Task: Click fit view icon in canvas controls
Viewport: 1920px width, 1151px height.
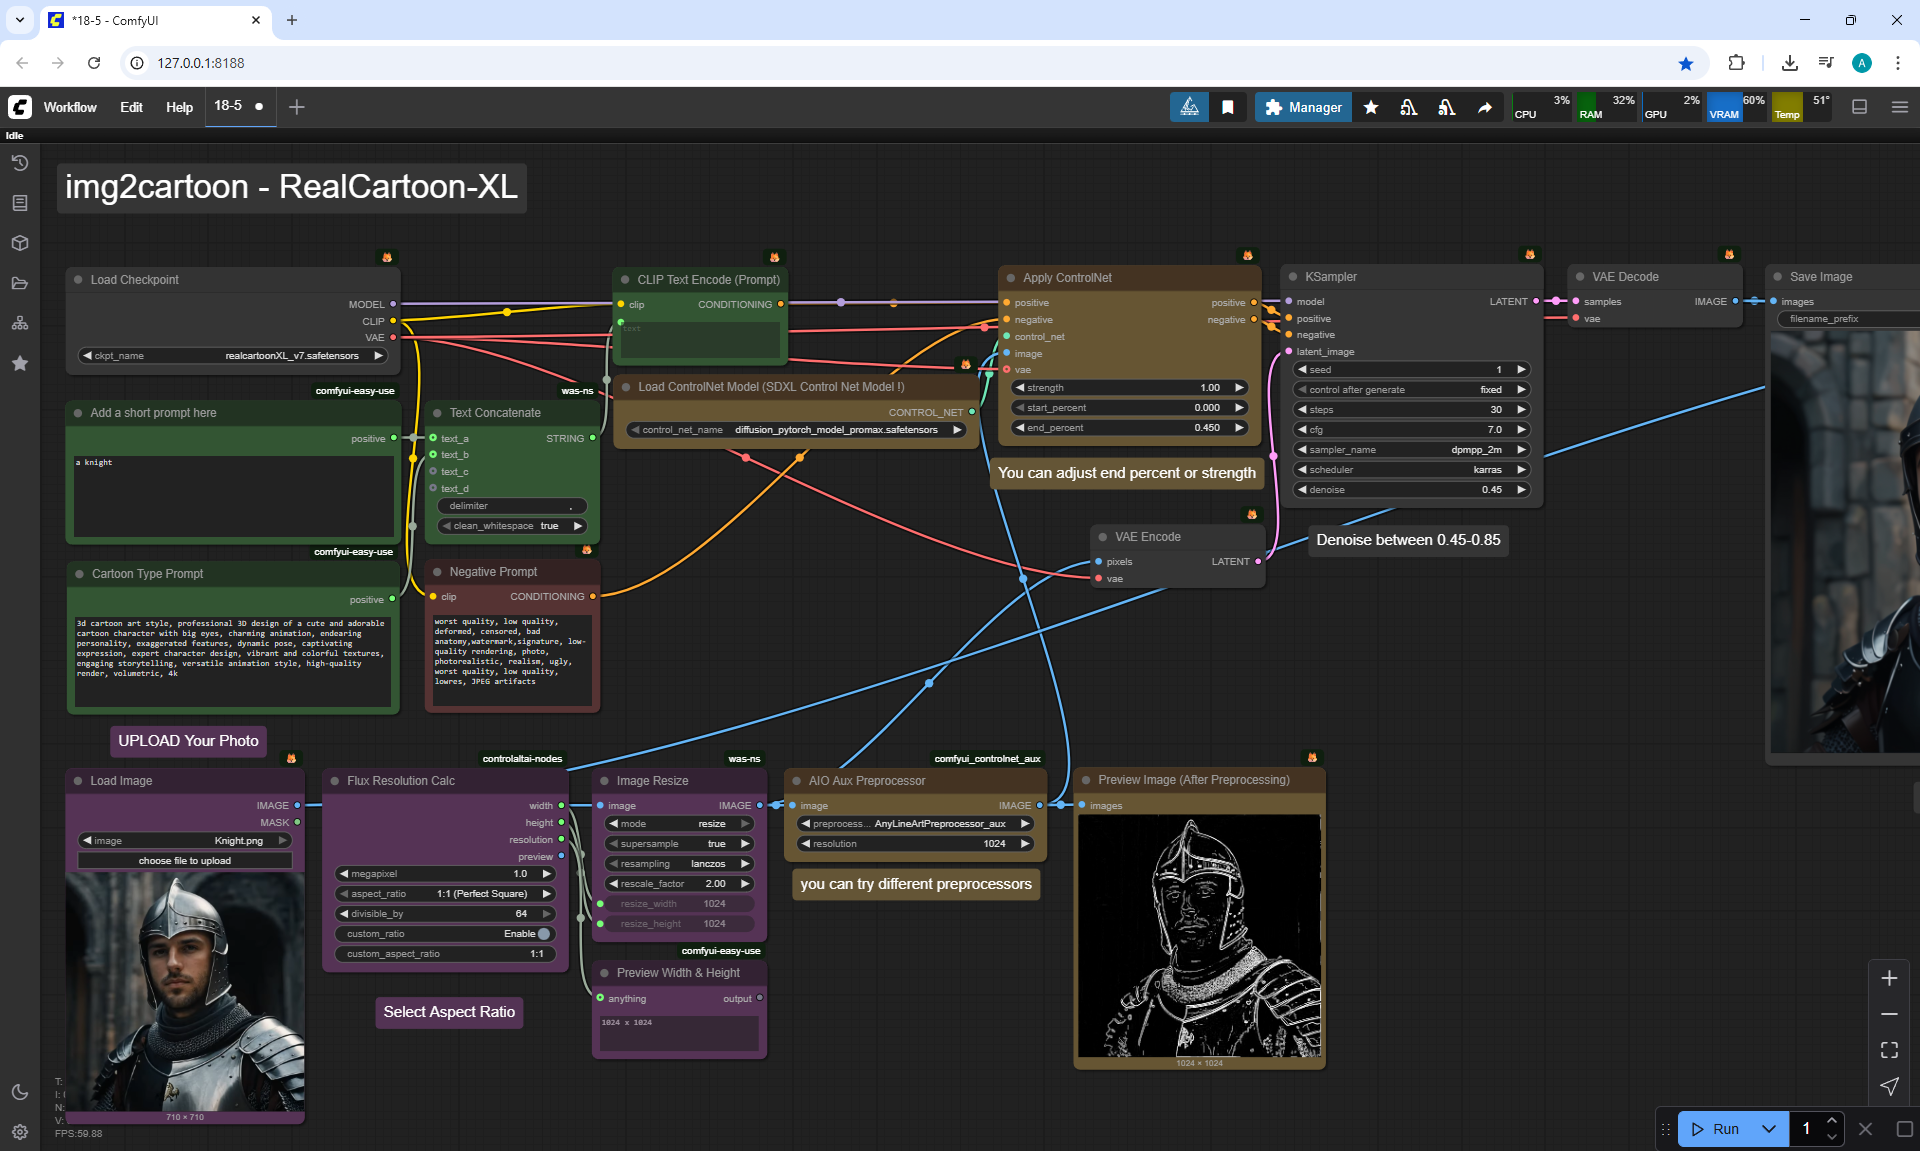Action: pos(1889,1050)
